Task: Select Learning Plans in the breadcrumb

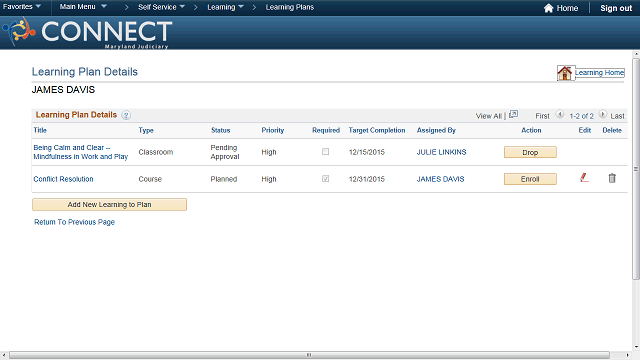Action: [x=290, y=7]
